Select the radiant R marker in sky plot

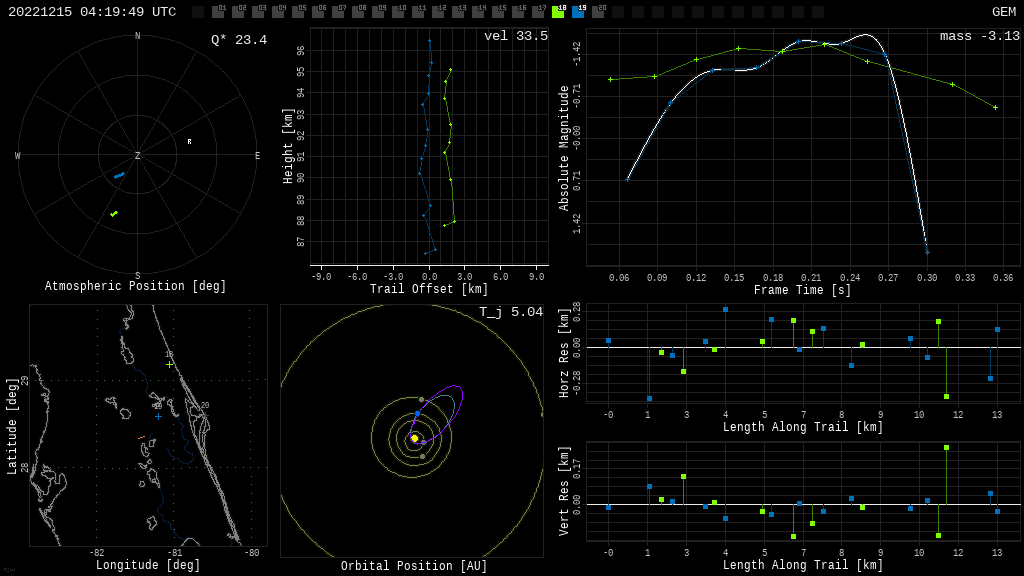pyautogui.click(x=189, y=142)
